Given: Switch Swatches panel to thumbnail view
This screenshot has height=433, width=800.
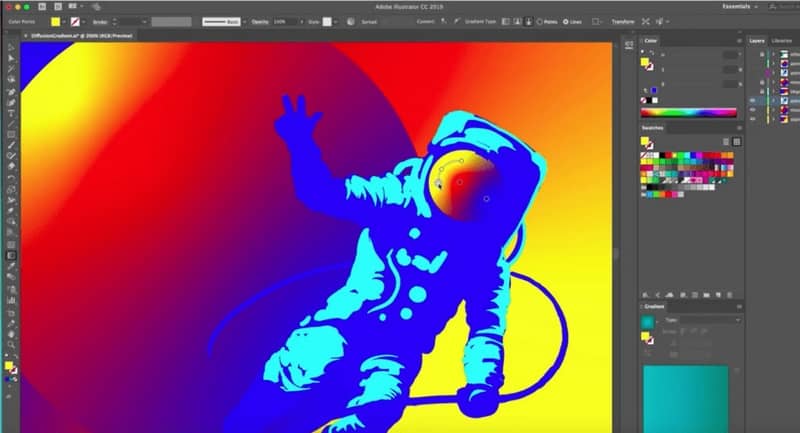Looking at the screenshot, I should tap(736, 142).
